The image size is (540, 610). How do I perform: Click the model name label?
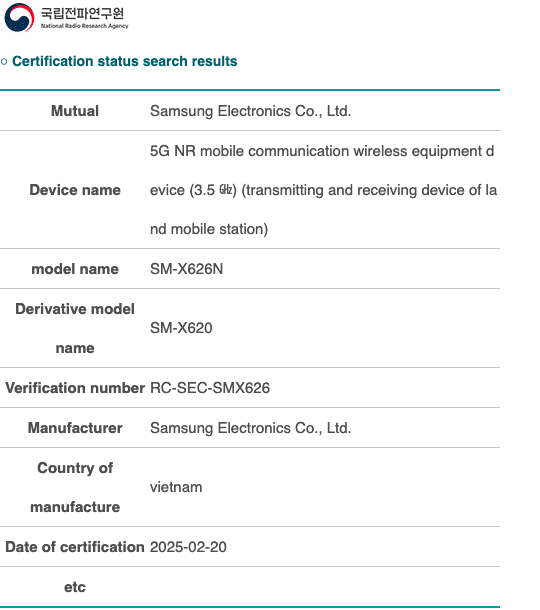pyautogui.click(x=75, y=269)
